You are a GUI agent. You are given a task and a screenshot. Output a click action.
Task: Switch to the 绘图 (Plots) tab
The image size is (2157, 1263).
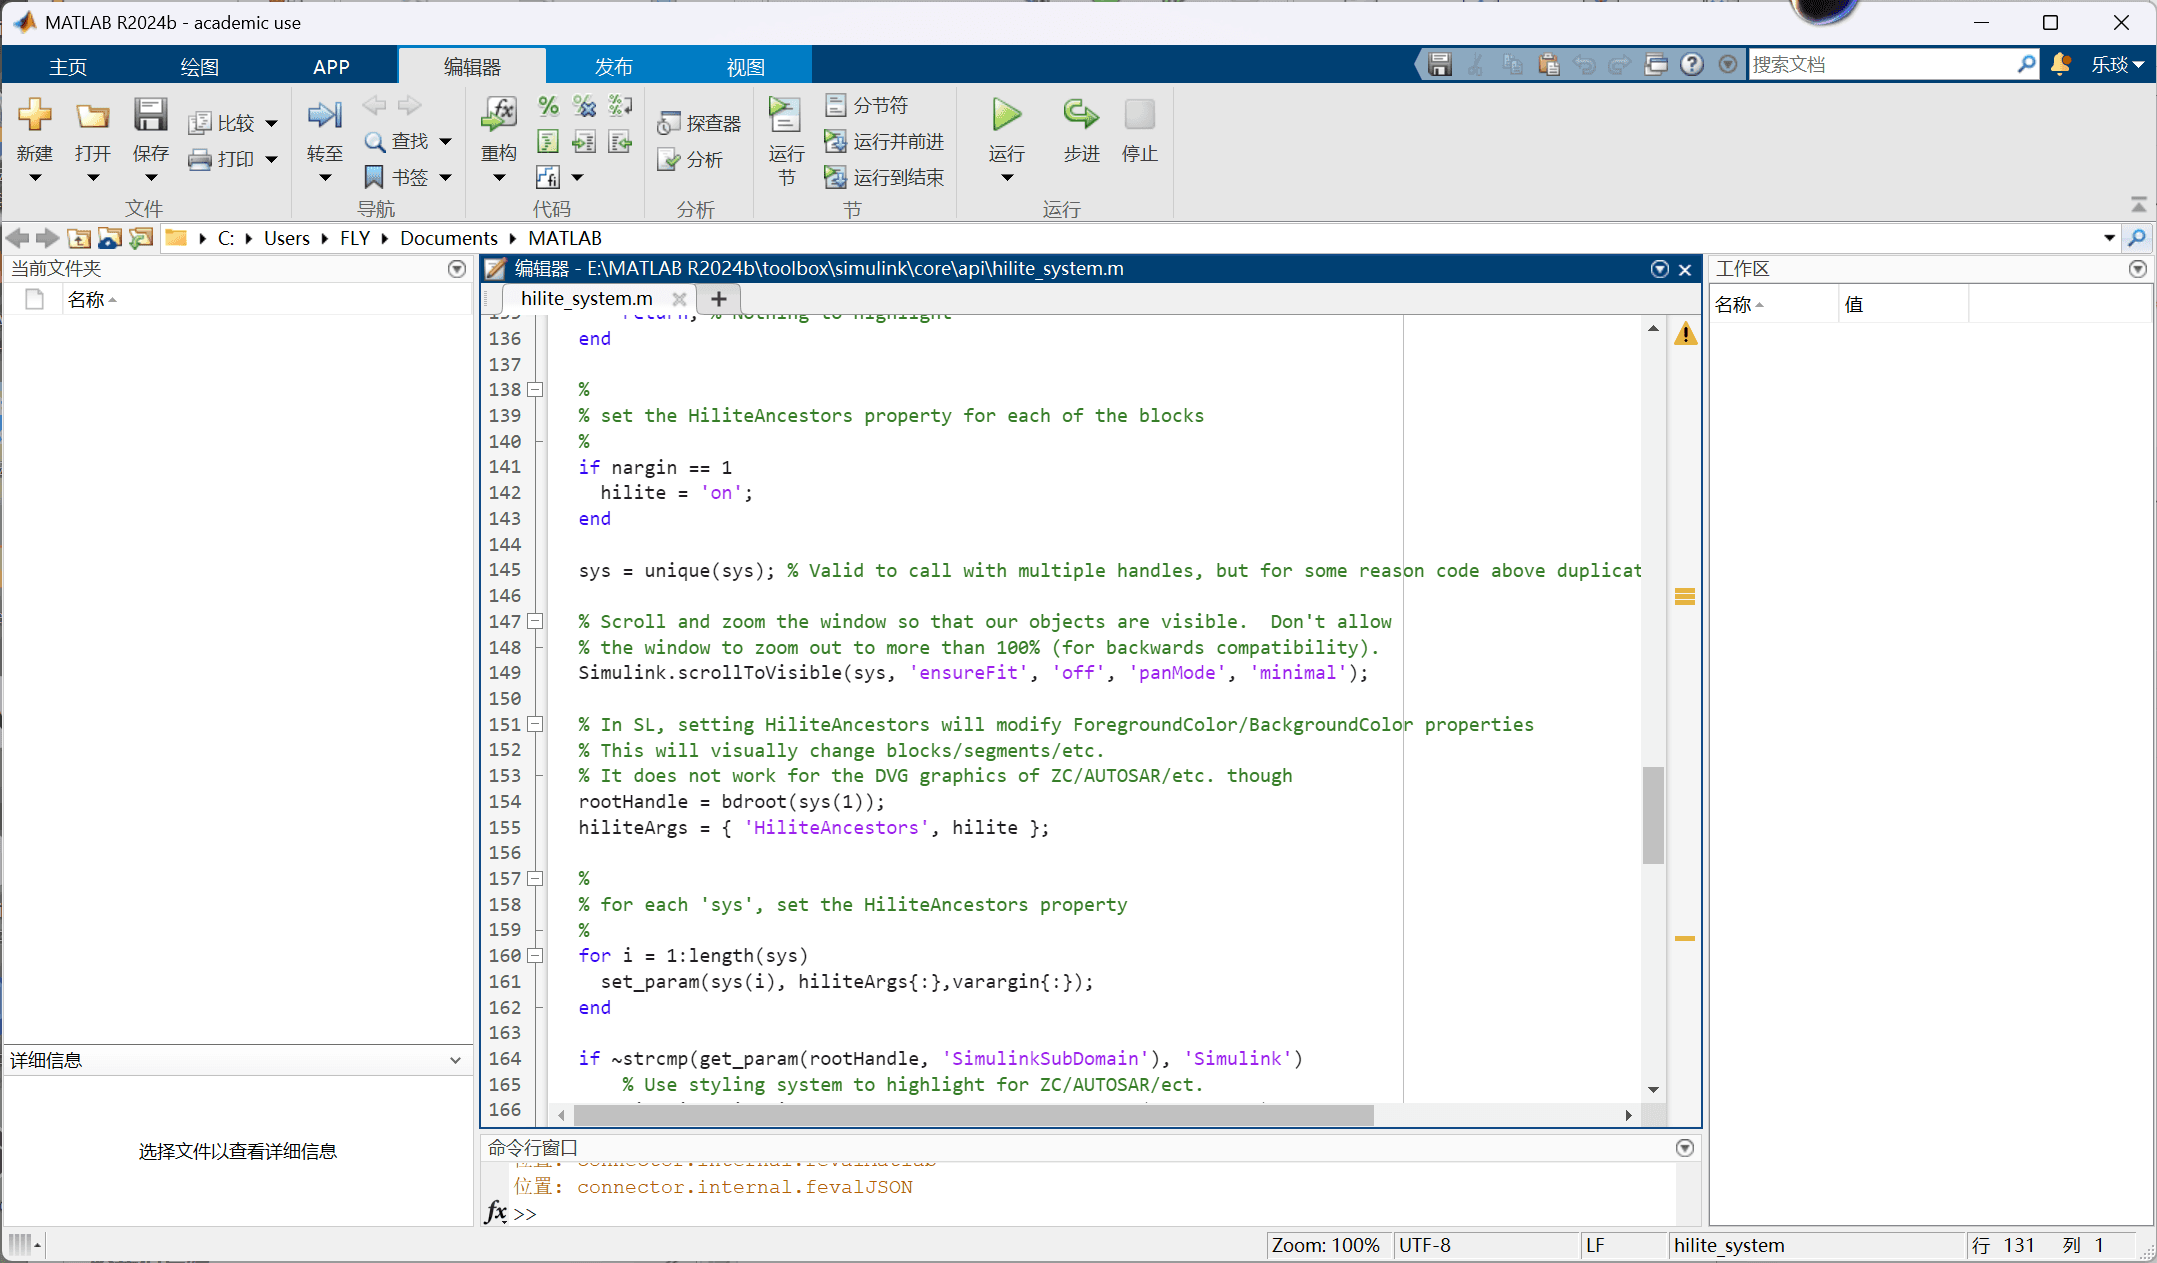[x=199, y=67]
